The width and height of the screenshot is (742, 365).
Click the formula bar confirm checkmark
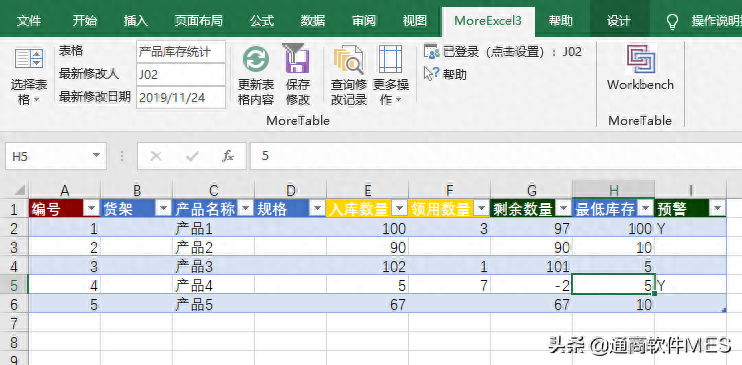click(192, 156)
